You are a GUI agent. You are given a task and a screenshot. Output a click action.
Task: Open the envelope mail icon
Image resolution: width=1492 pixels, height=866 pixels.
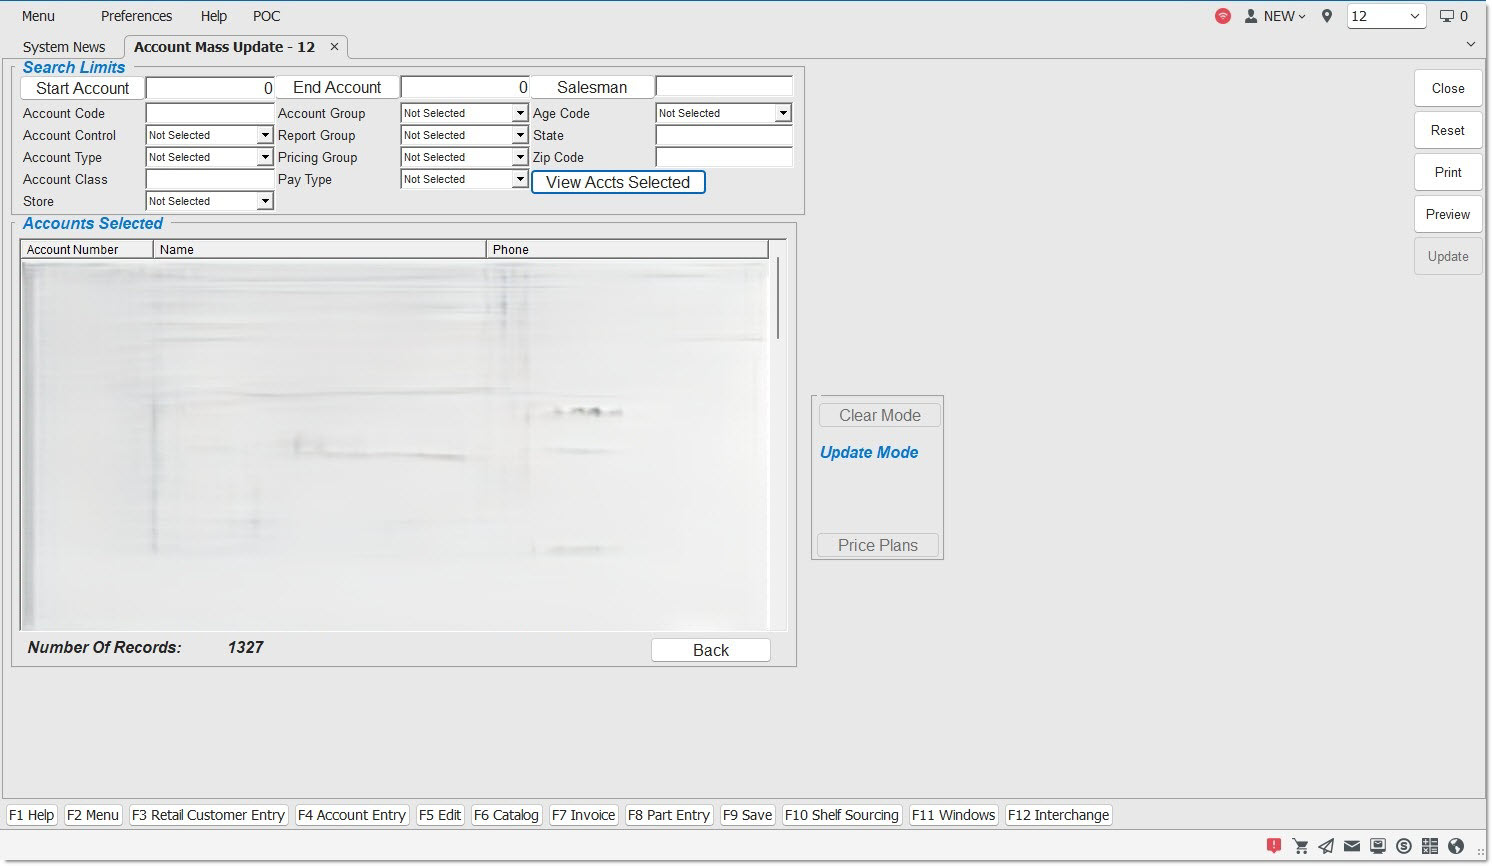pos(1351,846)
